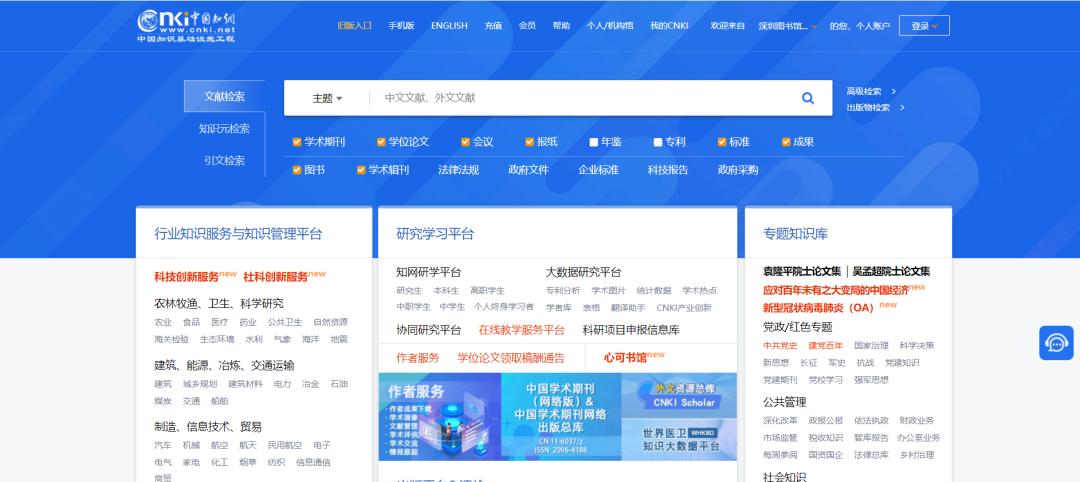This screenshot has width=1080, height=482.
Task: Open the 登录 login dropdown
Action: pos(923,26)
